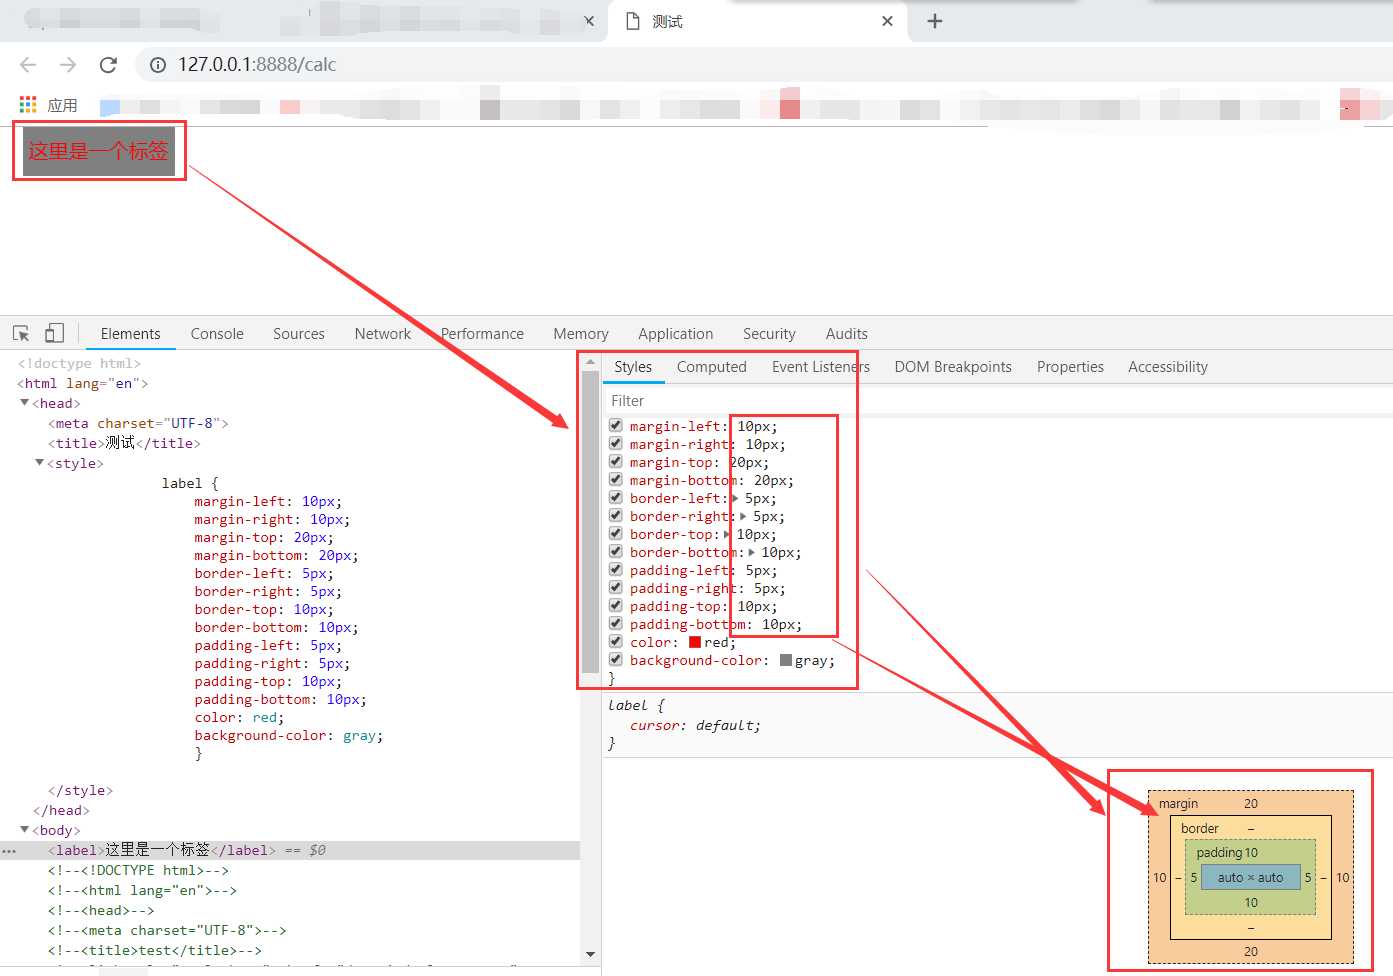Open the Network panel tab
The image size is (1393, 976).
coord(383,334)
